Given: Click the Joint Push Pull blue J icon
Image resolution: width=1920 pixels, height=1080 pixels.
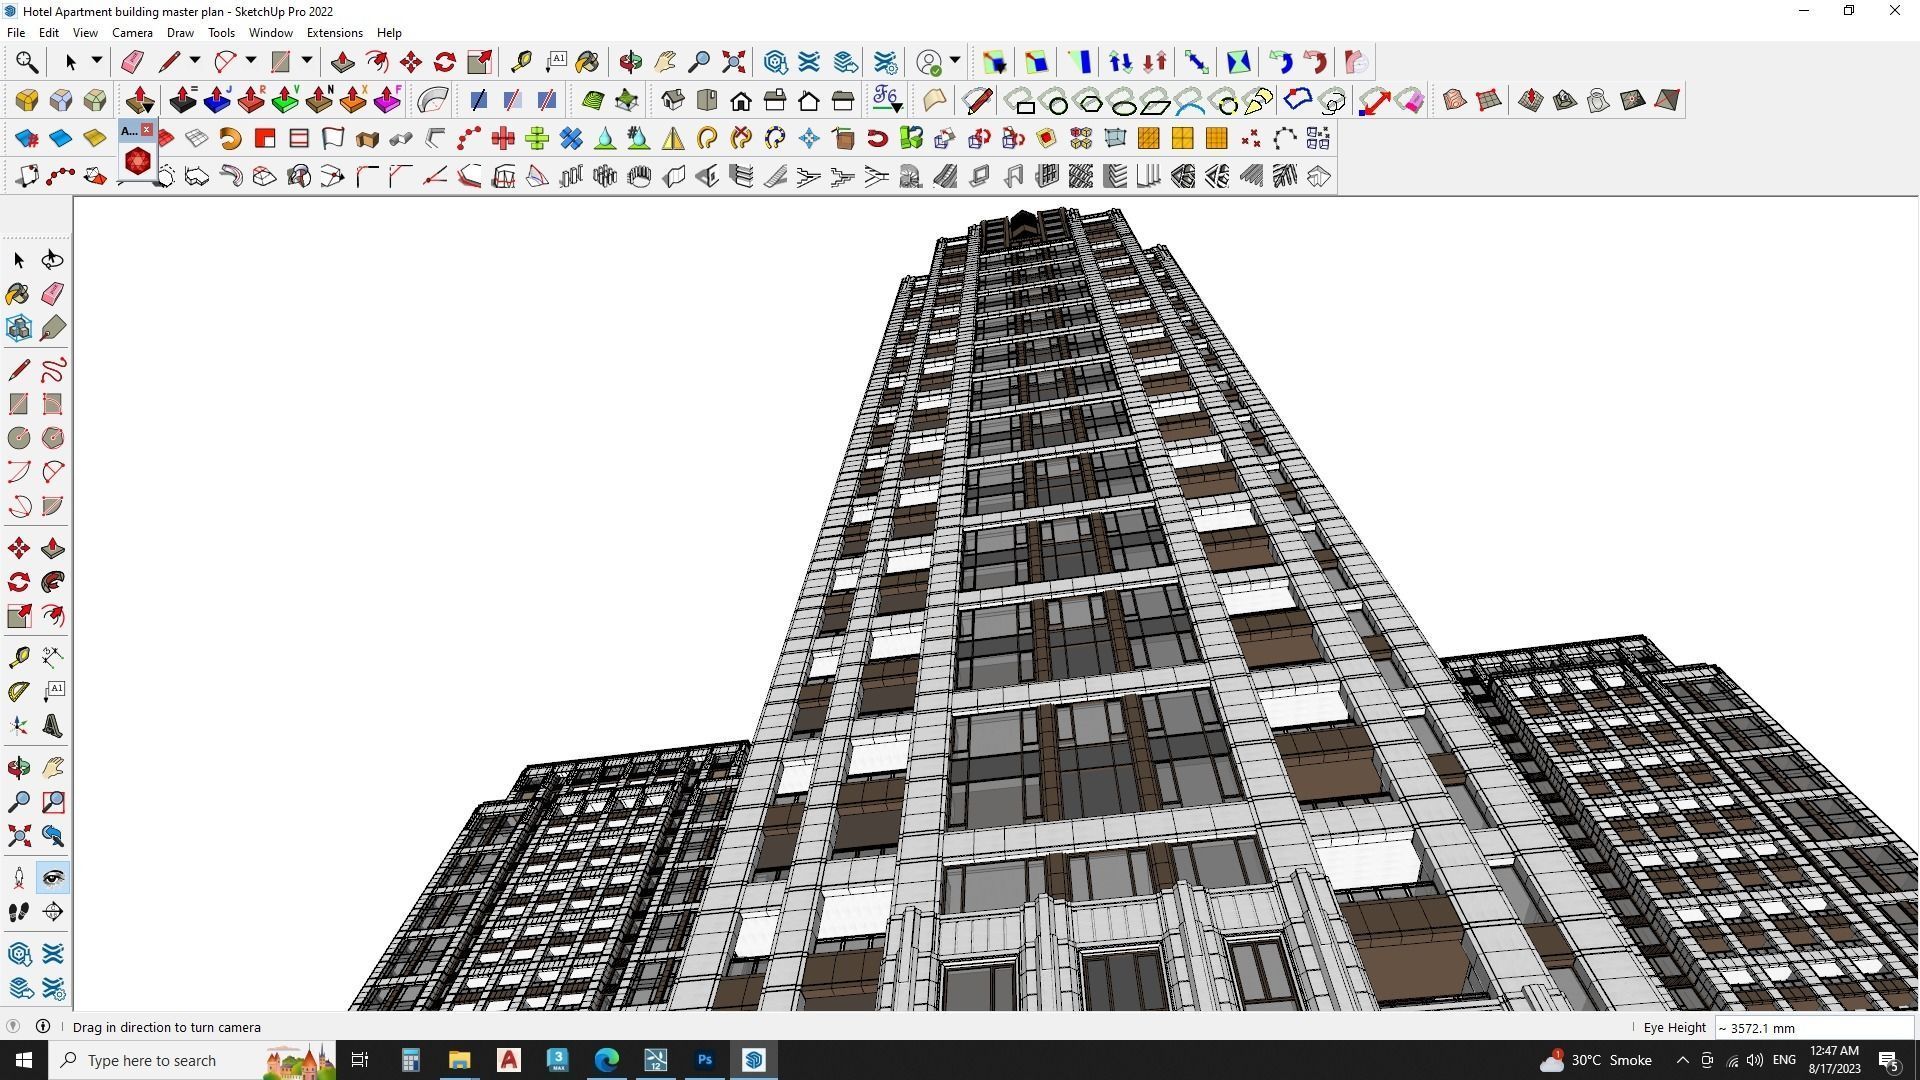Looking at the screenshot, I should click(217, 100).
